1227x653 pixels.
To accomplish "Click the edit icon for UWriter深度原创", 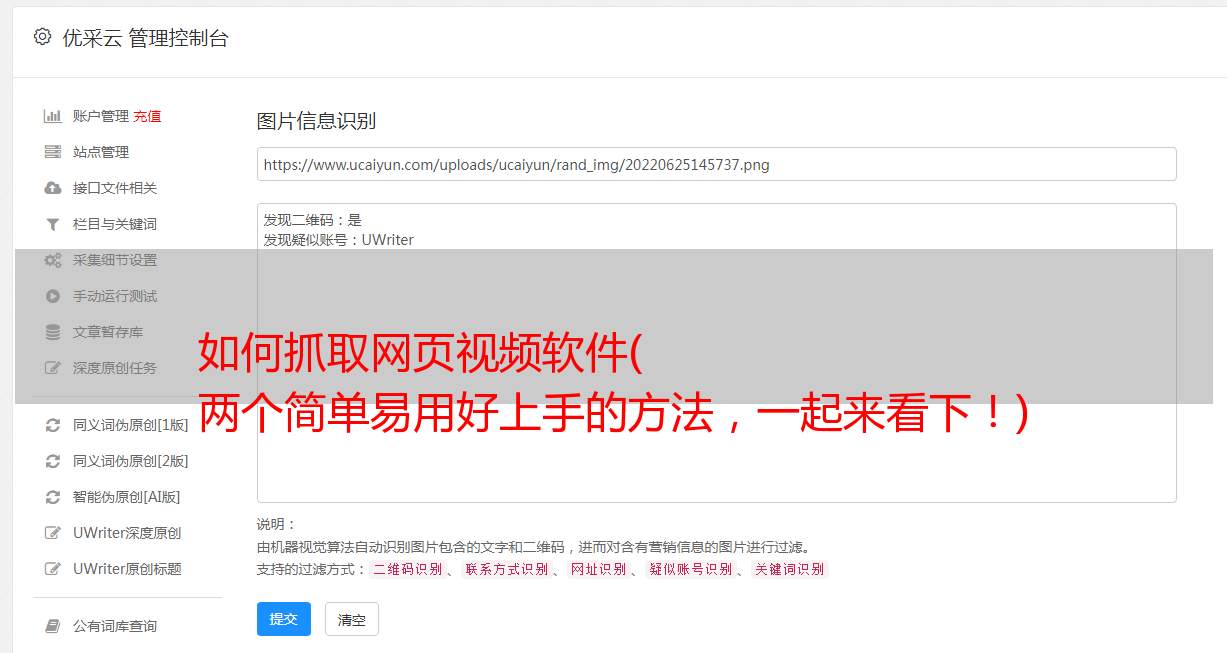I will click(53, 533).
